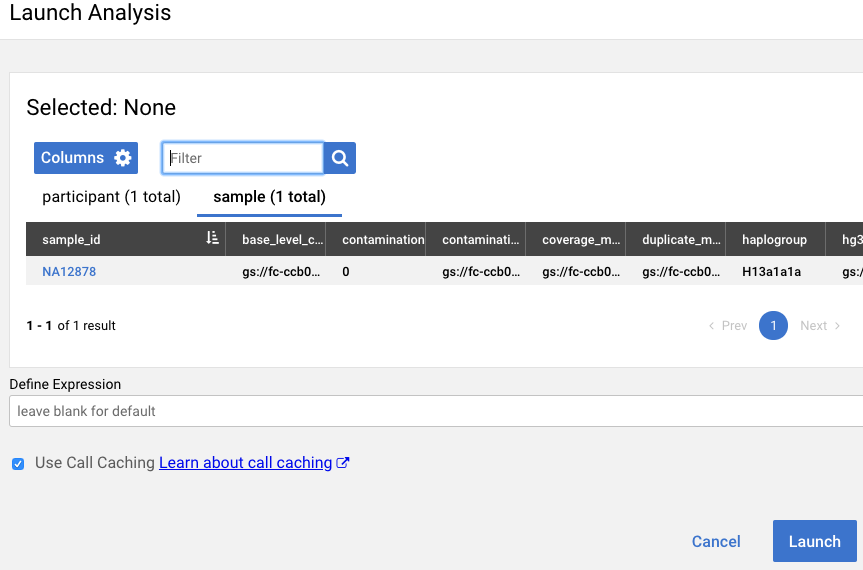Select page 1 in pagination
Viewport: 863px width, 570px height.
coord(773,326)
